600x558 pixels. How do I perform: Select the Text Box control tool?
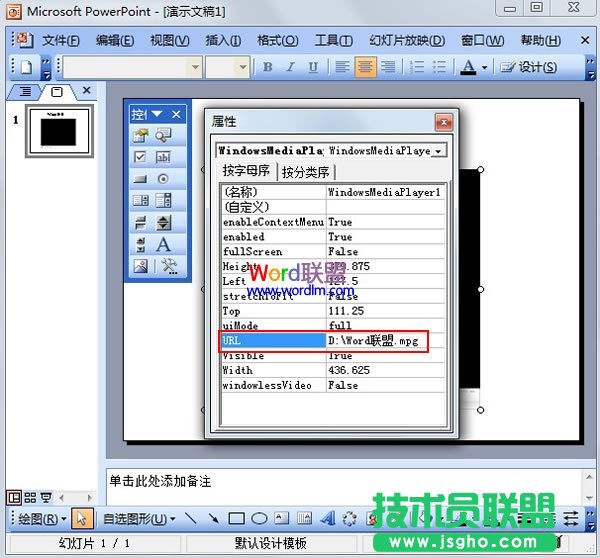(x=163, y=157)
